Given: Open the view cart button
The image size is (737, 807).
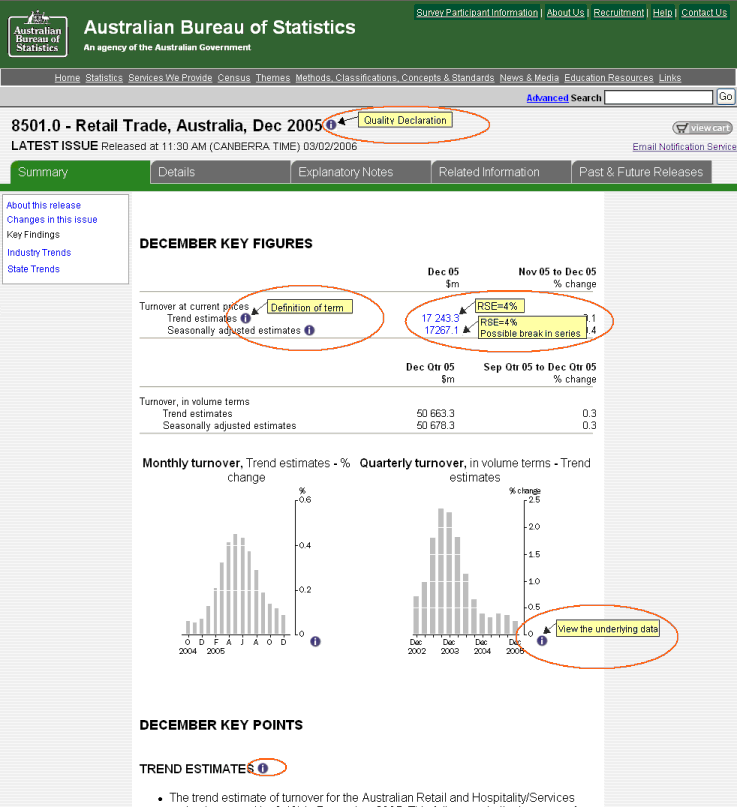Looking at the screenshot, I should point(703,128).
